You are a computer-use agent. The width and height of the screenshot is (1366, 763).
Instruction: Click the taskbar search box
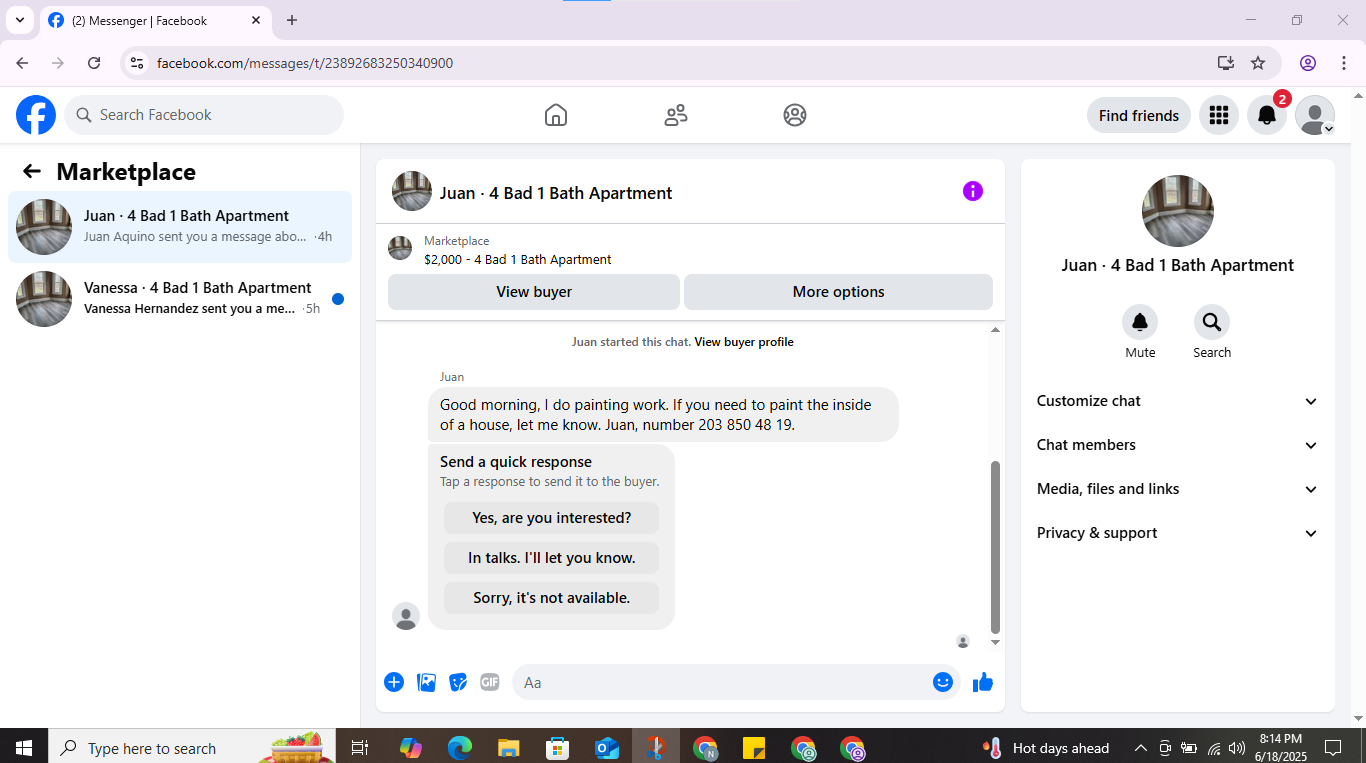[192, 748]
